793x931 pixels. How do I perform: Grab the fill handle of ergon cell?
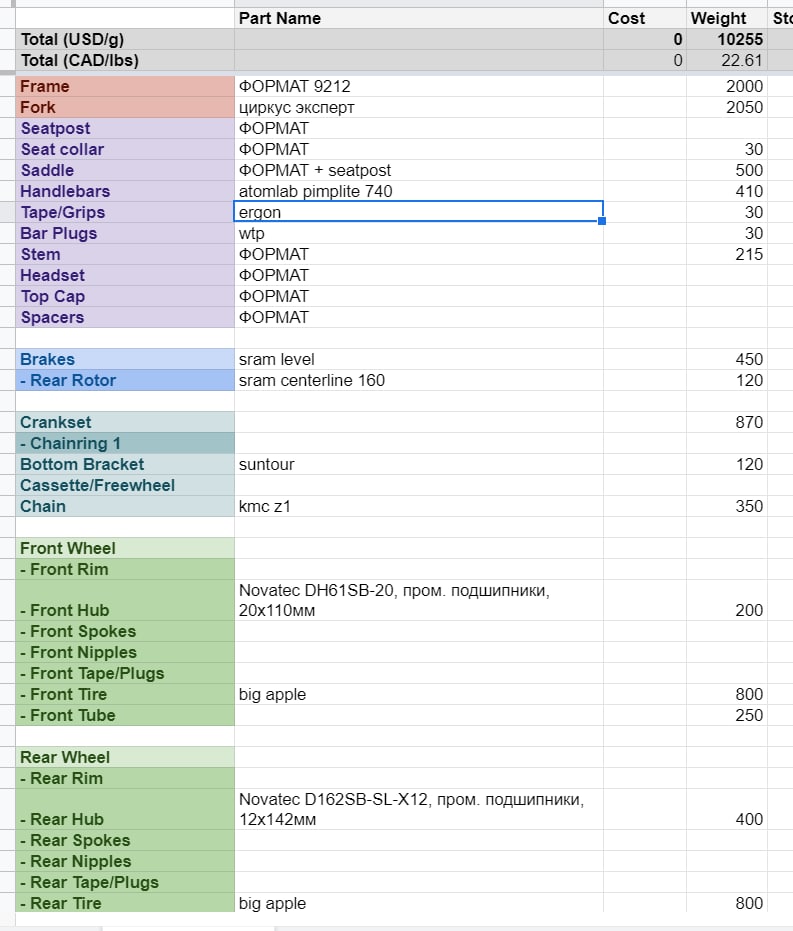[602, 221]
